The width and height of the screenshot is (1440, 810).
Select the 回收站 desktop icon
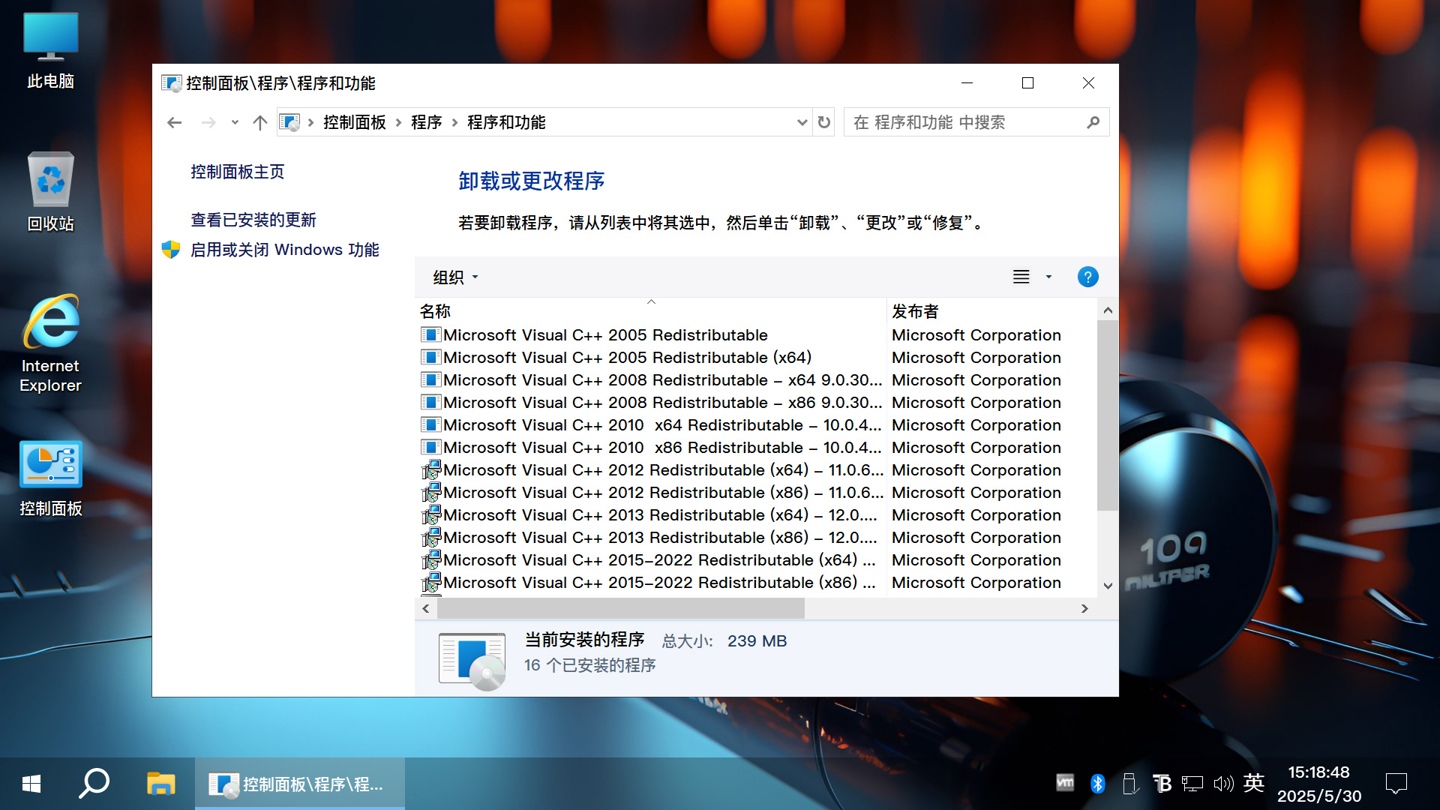point(50,193)
